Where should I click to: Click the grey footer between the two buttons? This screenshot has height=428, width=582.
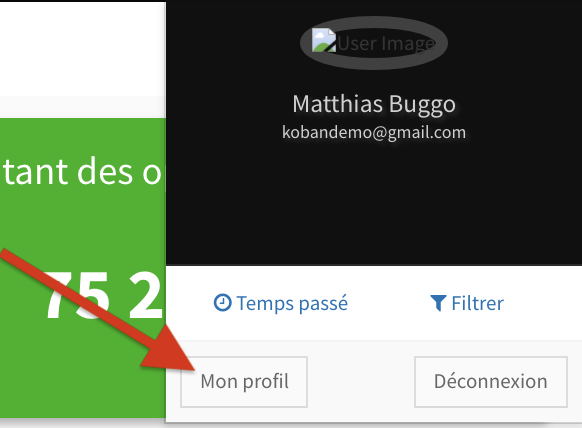[361, 382]
